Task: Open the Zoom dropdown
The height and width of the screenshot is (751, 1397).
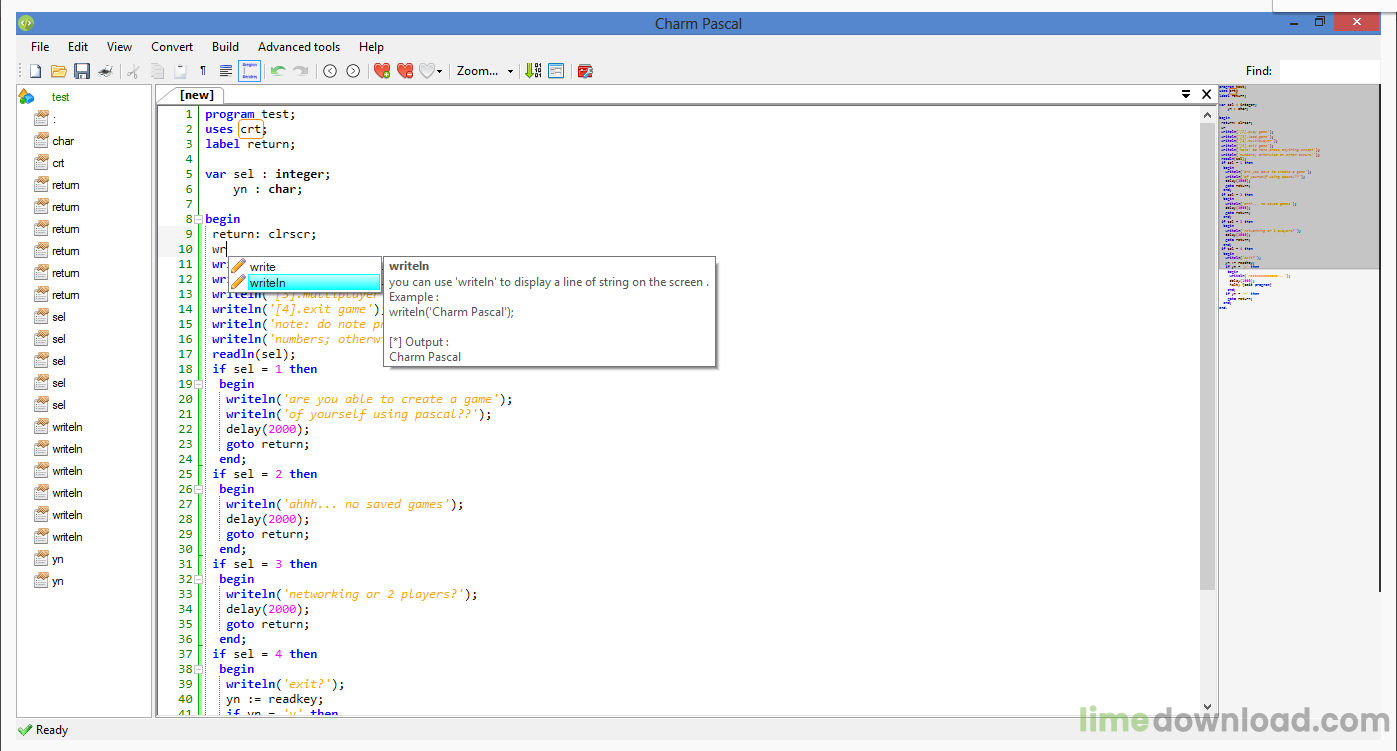Action: (484, 71)
